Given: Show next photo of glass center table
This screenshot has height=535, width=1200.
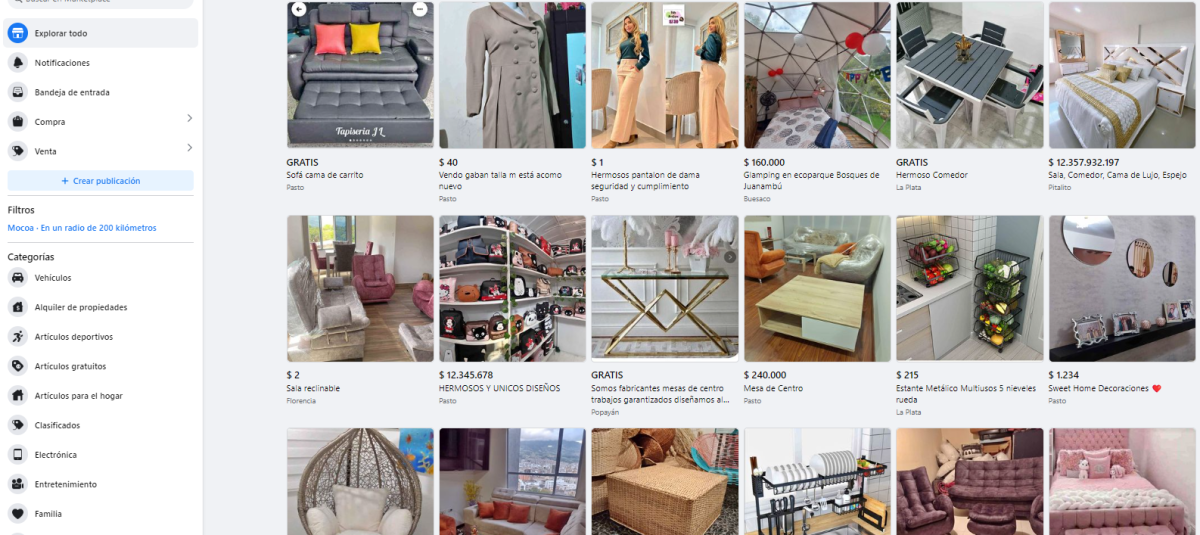Looking at the screenshot, I should (729, 257).
